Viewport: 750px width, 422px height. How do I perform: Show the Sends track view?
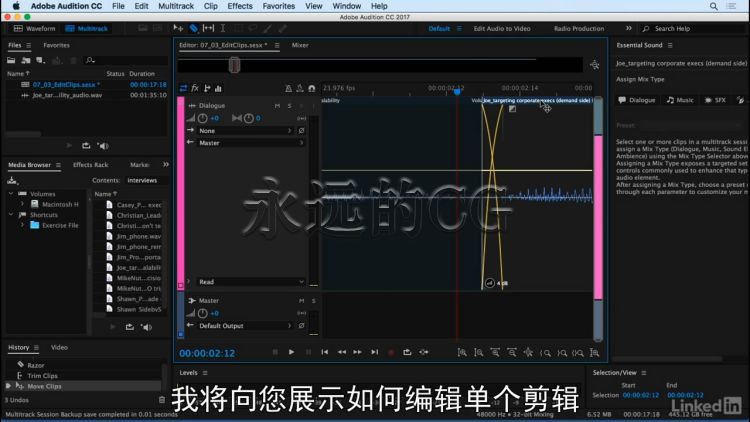[x=207, y=88]
